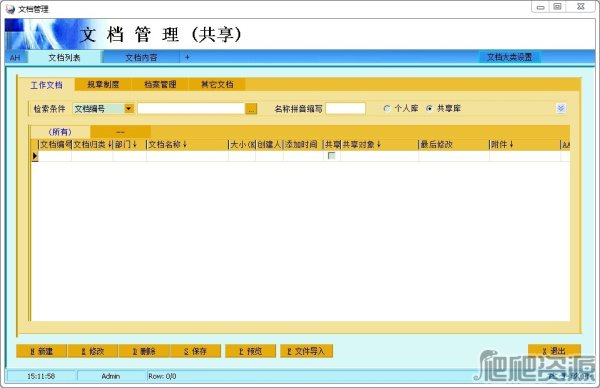Click the application icon in title bar
Viewport: 600px width, 388px height.
(x=10, y=9)
